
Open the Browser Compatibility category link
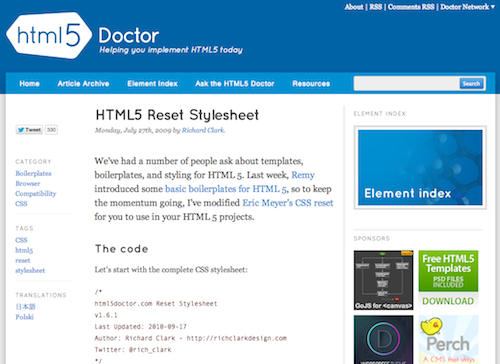[36, 189]
